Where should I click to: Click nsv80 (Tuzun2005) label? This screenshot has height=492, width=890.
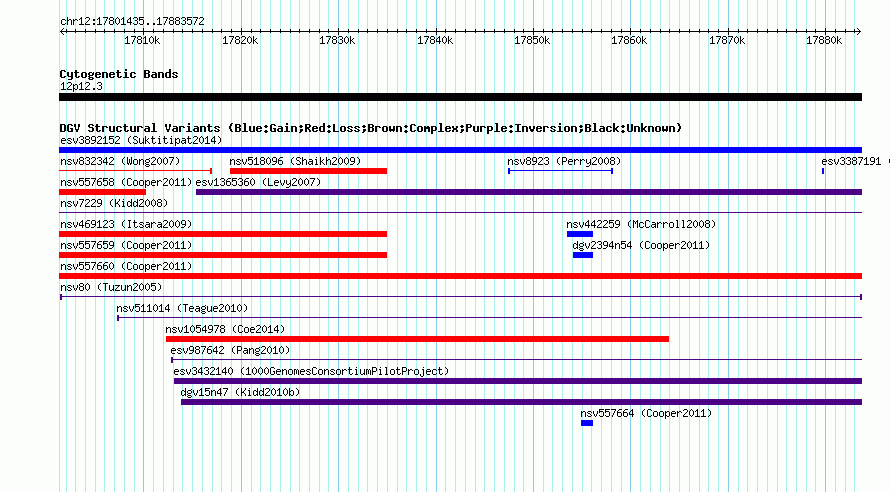pyautogui.click(x=111, y=287)
